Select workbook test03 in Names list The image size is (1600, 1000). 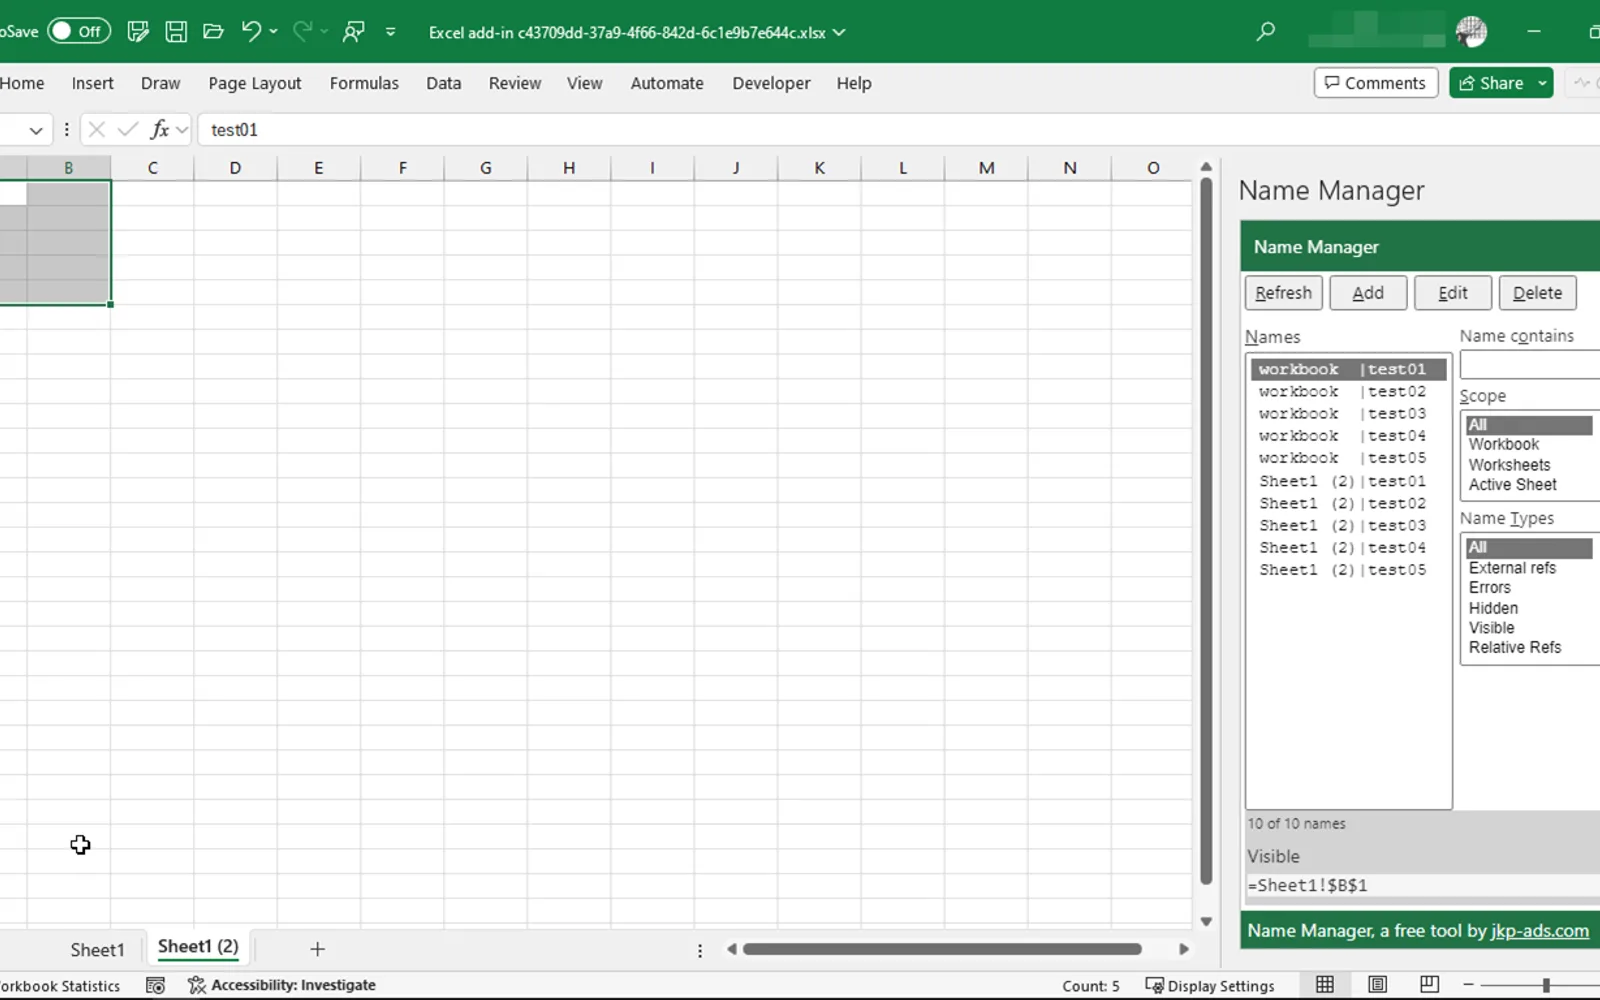click(x=1347, y=414)
